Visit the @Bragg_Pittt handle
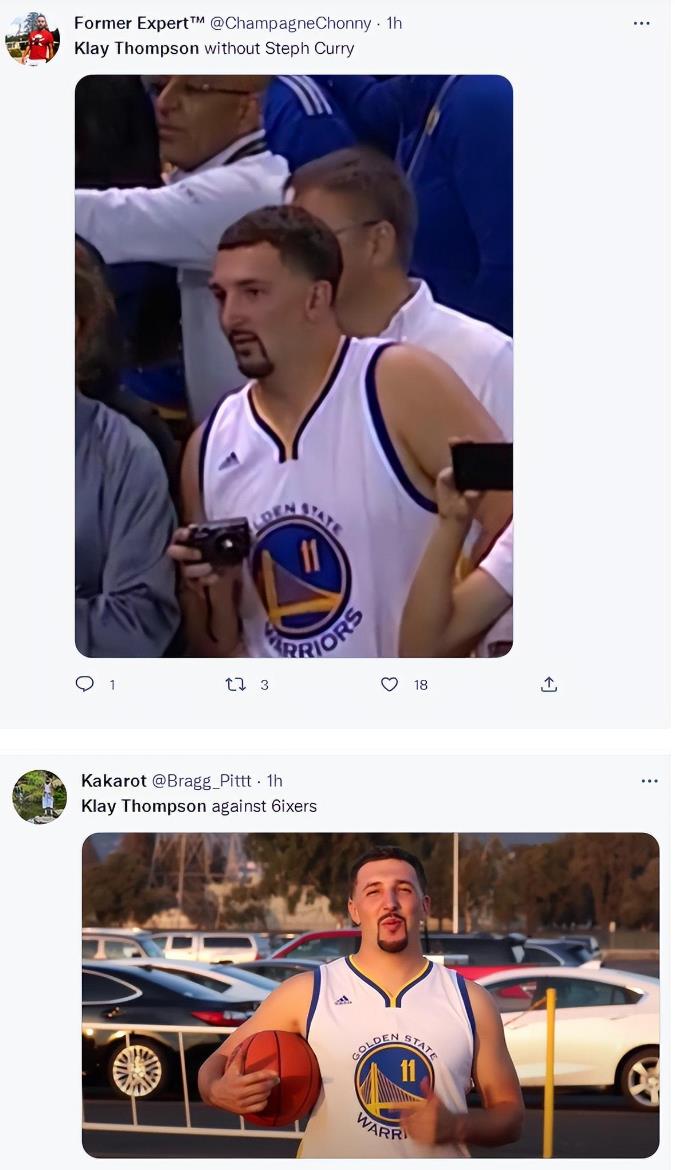The height and width of the screenshot is (1170, 675). tap(201, 781)
